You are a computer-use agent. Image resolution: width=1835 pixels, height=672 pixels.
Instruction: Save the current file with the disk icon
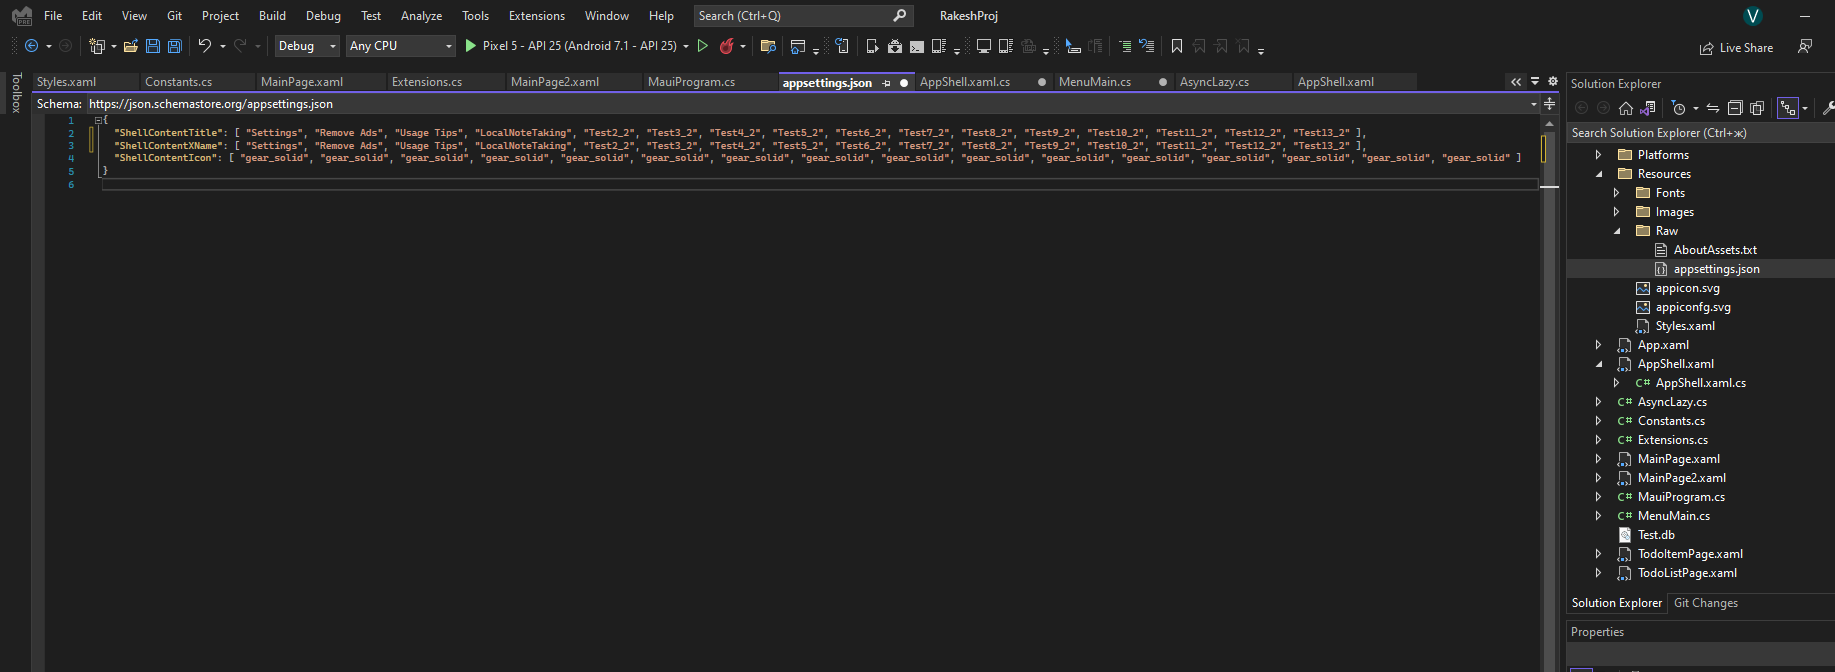coord(153,46)
